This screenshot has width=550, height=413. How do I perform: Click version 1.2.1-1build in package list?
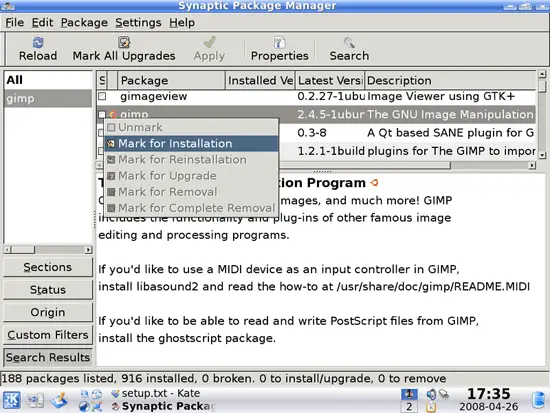[x=331, y=151]
